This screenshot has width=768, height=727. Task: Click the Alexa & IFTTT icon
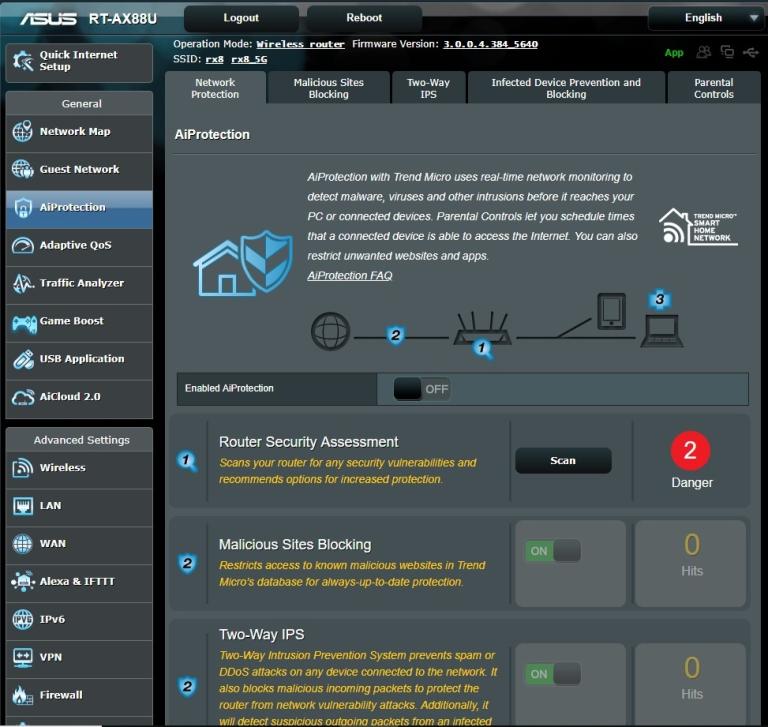point(23,582)
